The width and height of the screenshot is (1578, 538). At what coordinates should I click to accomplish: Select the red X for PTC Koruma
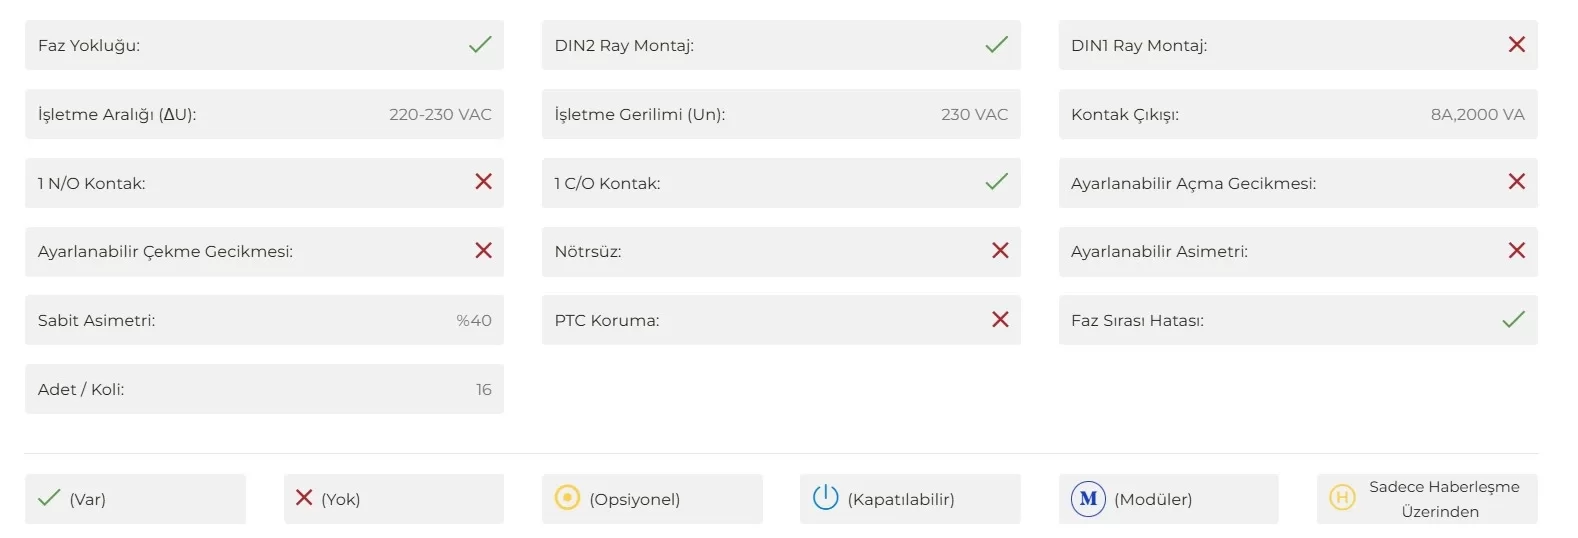1000,320
